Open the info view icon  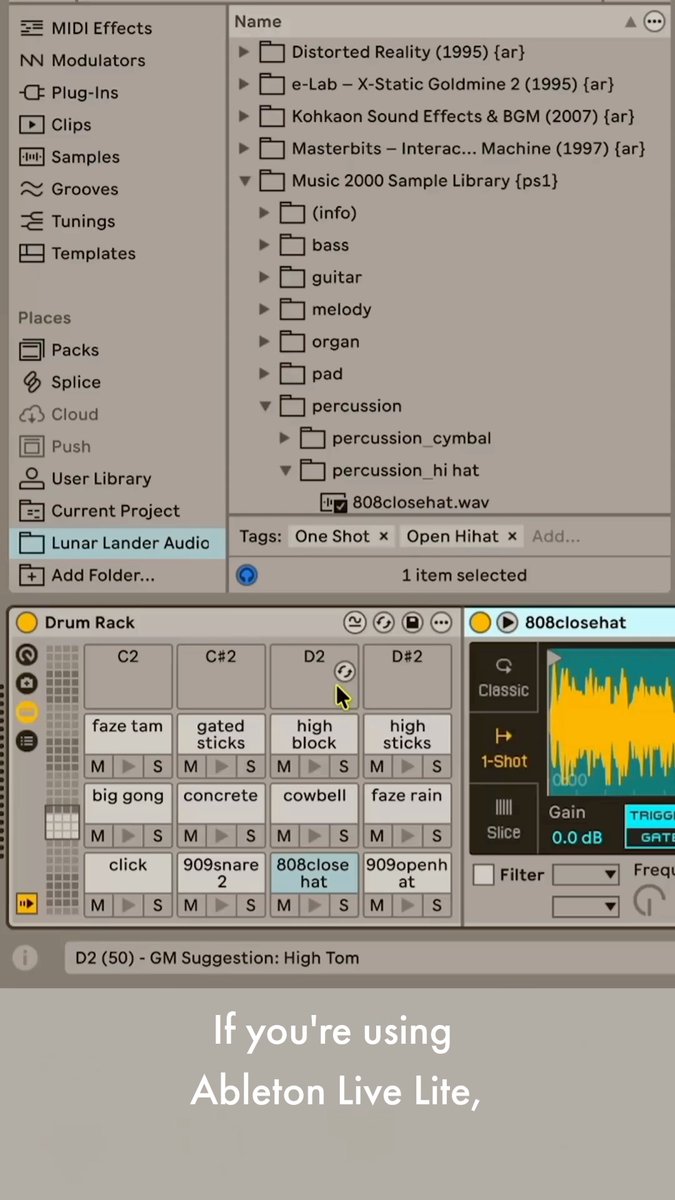26,958
